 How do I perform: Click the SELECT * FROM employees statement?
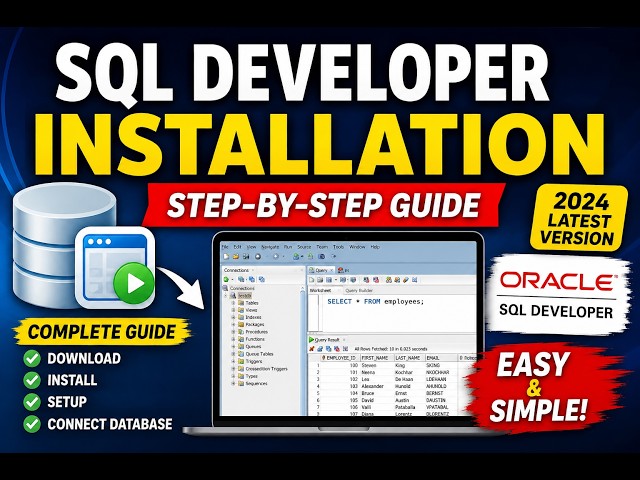click(376, 302)
